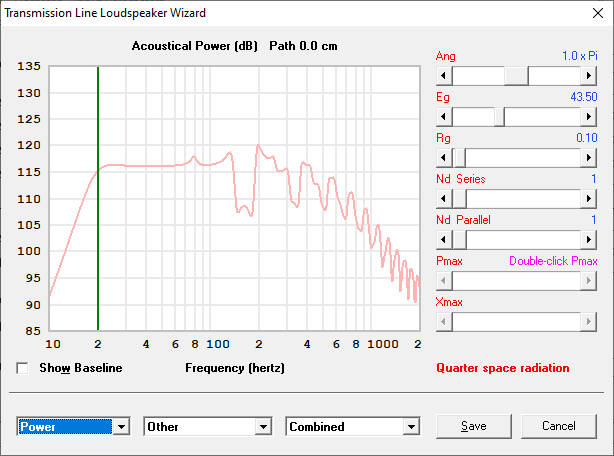Click the Eg slider left arrow

(444, 117)
